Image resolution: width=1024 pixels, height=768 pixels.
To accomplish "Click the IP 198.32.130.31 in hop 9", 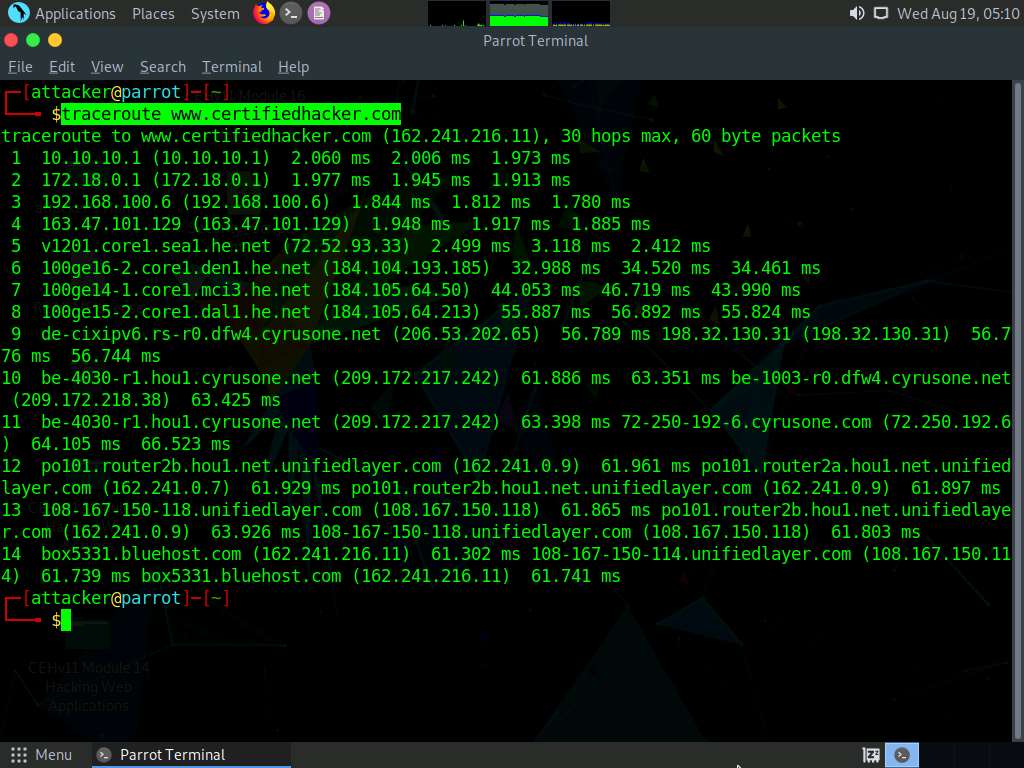I will pyautogui.click(x=726, y=334).
